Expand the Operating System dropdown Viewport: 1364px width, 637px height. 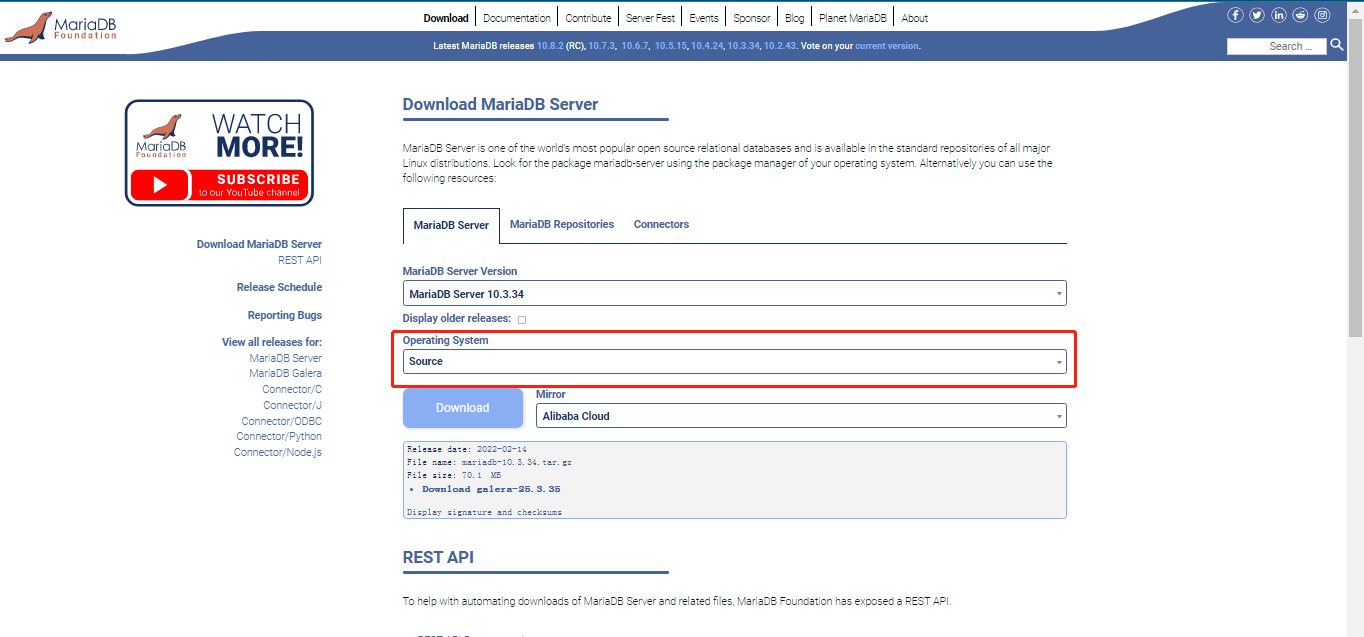pyautogui.click(x=734, y=362)
